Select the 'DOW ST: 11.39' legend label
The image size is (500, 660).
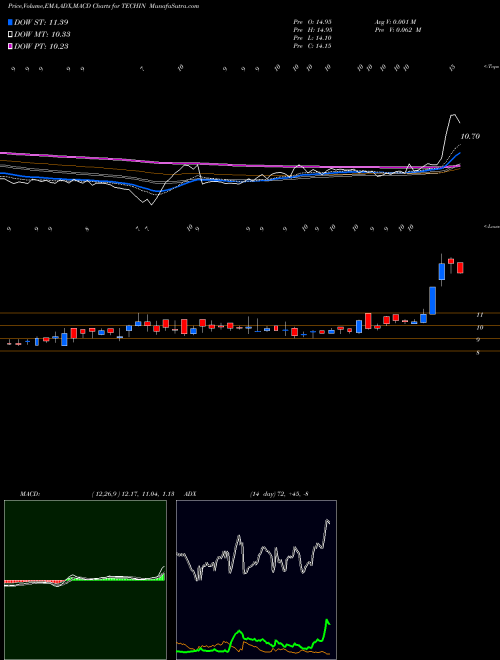coord(41,22)
